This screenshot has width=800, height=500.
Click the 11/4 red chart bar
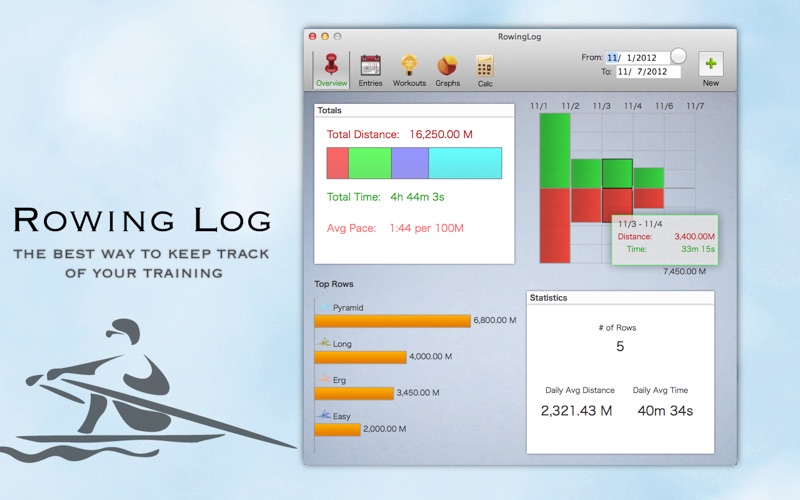(648, 198)
